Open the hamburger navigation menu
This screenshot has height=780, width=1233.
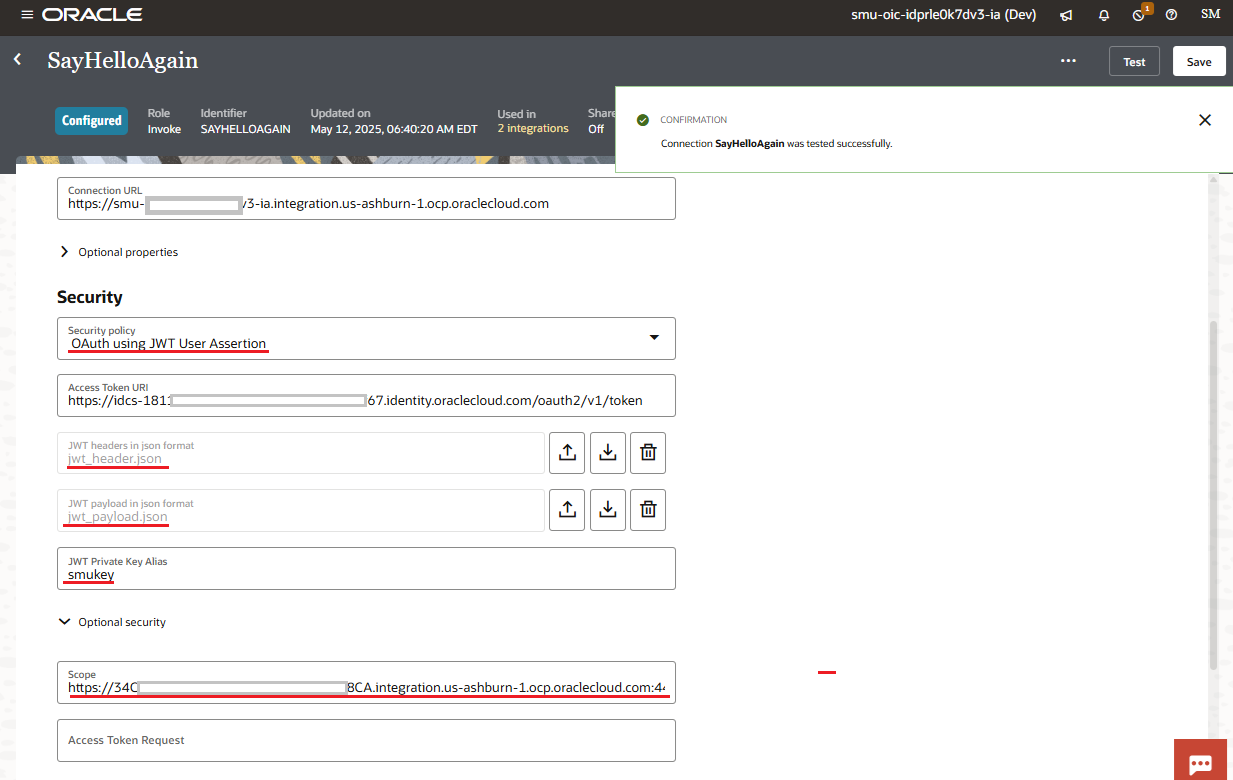[26, 15]
